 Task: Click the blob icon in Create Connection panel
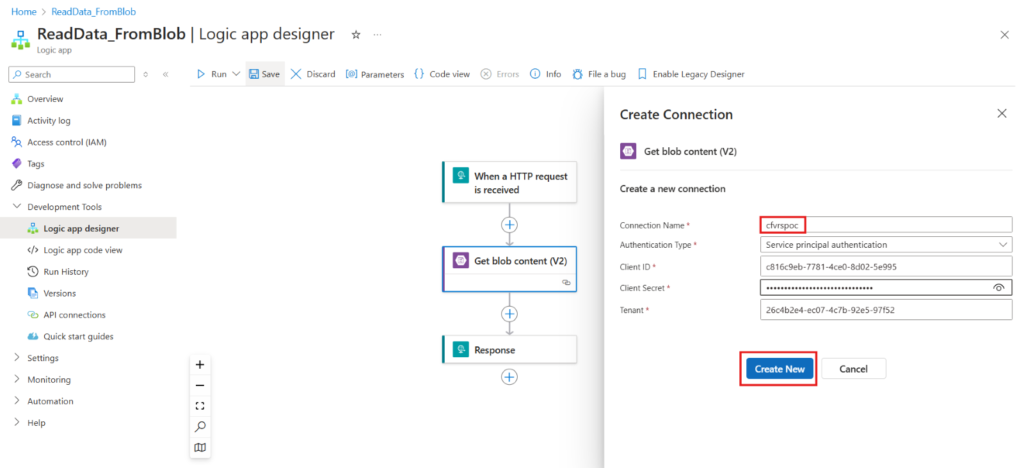628,151
